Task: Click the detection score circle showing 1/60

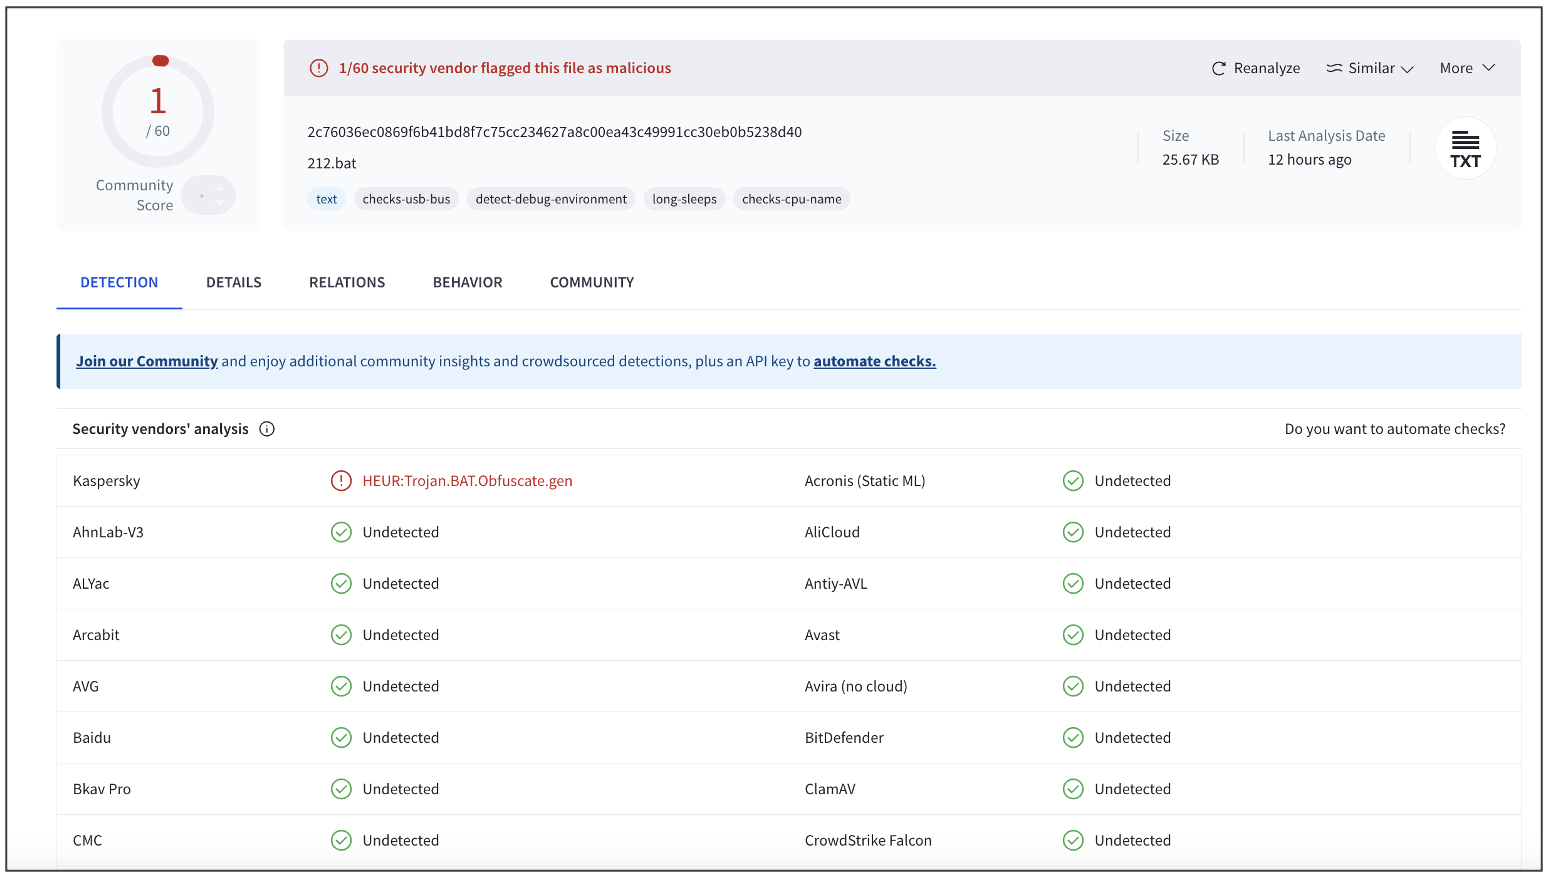Action: tap(158, 111)
